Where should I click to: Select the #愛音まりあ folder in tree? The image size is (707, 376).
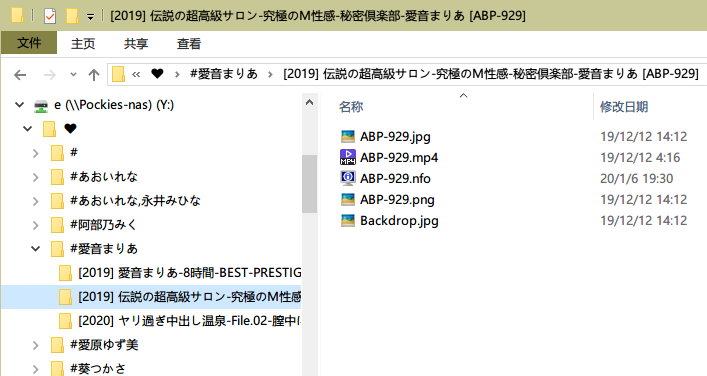click(x=104, y=248)
